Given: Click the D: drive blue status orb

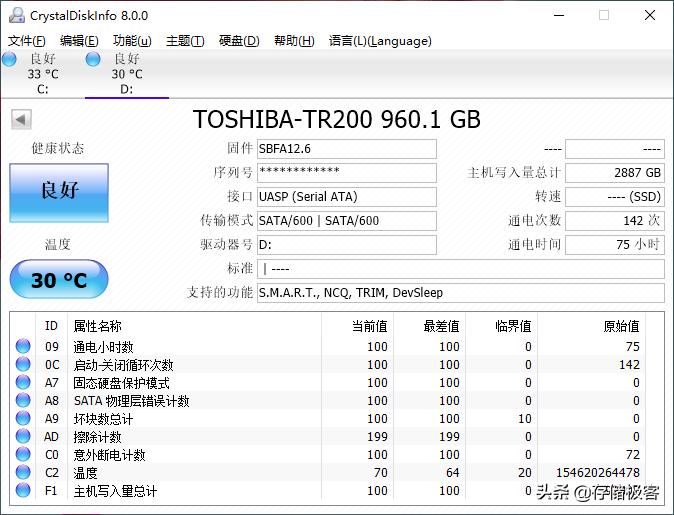Looking at the screenshot, I should [93, 59].
